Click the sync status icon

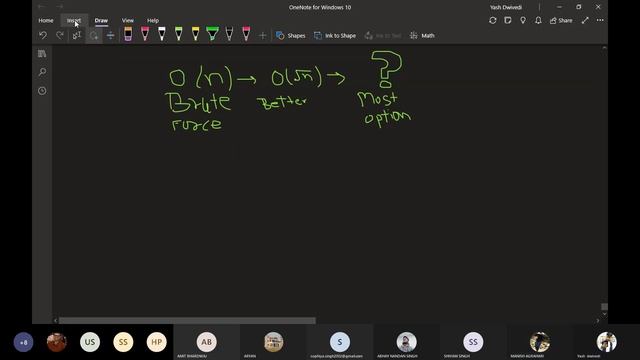click(493, 20)
